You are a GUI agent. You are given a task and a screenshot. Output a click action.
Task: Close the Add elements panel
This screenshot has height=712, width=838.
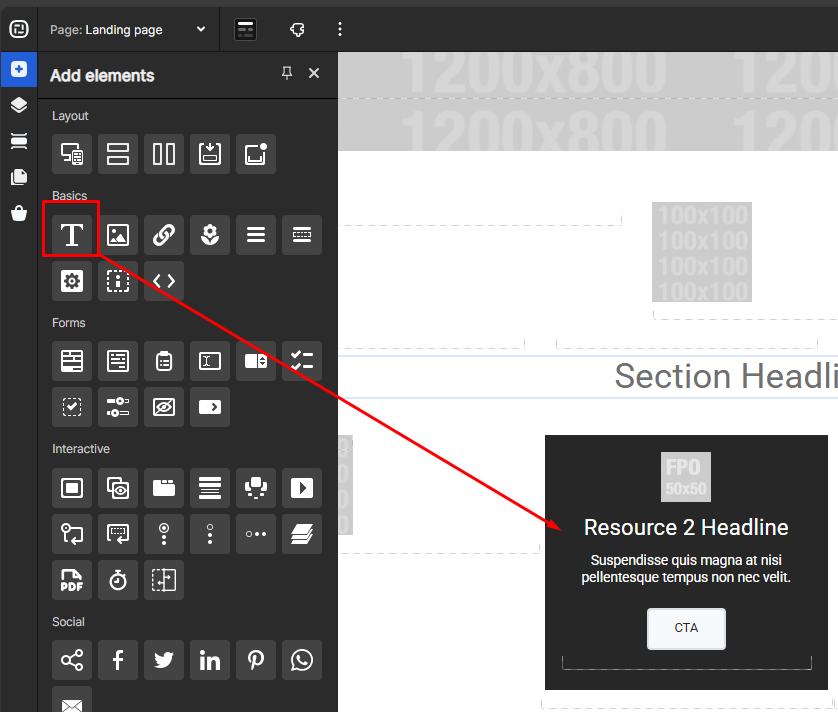(314, 73)
